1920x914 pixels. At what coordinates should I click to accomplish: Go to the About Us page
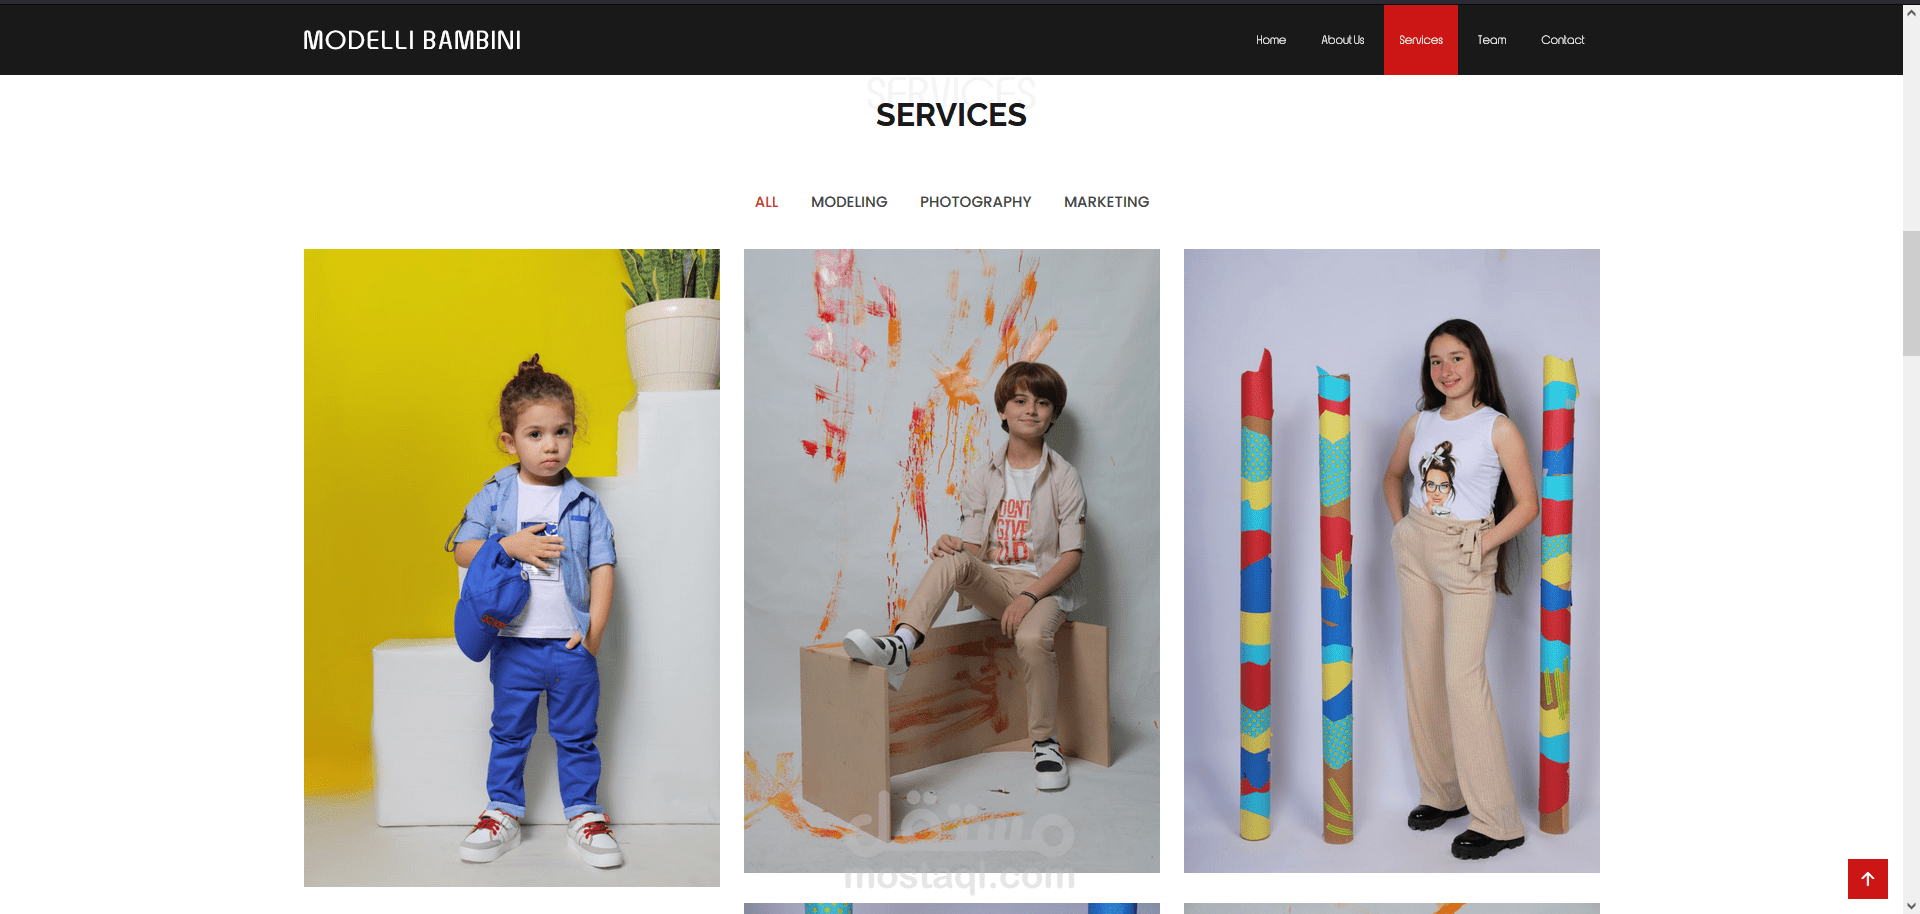[1342, 40]
